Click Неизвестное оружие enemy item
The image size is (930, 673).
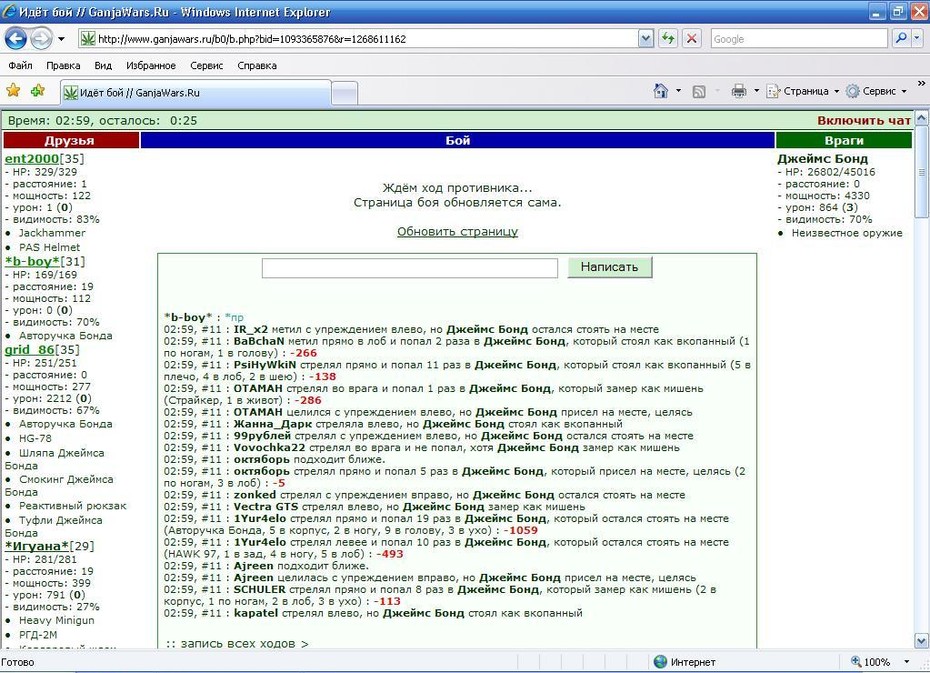coord(846,233)
